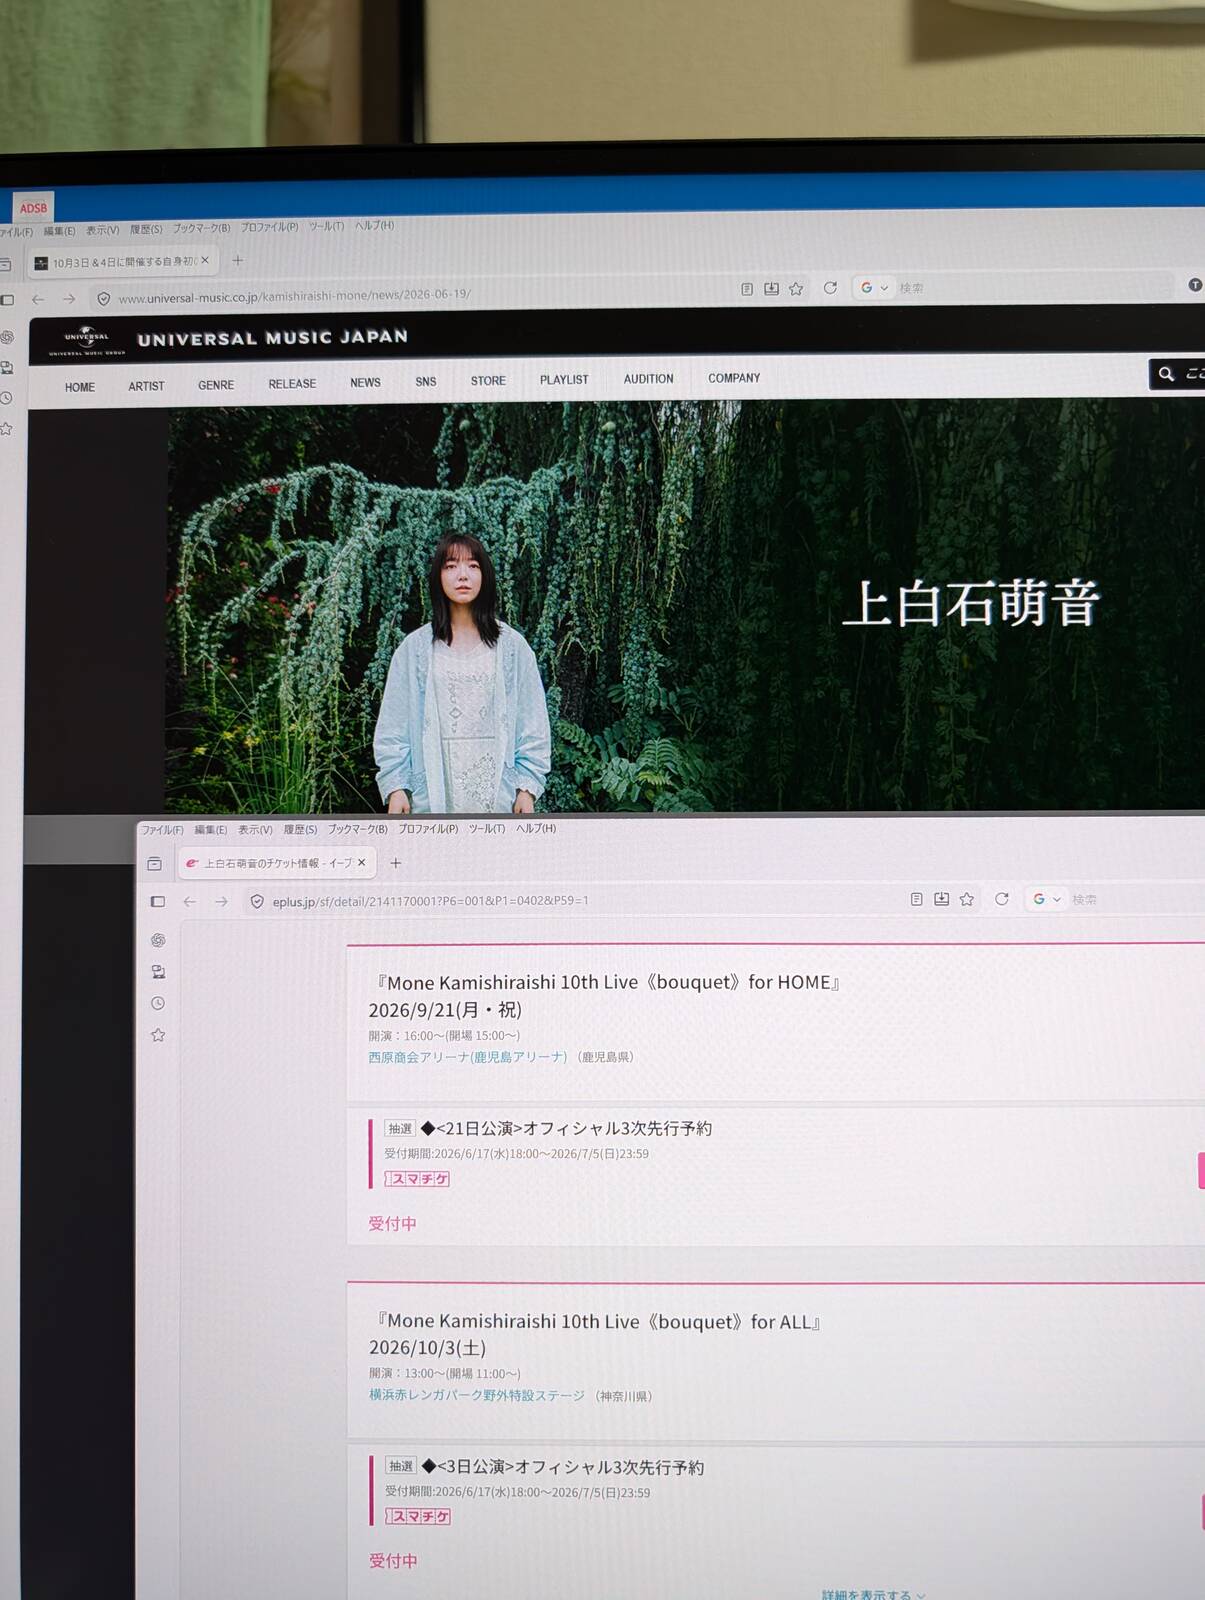Open 横浜赤レンガパーク野外特設ステージ venue link
1205x1600 pixels.
pyautogui.click(x=477, y=1395)
